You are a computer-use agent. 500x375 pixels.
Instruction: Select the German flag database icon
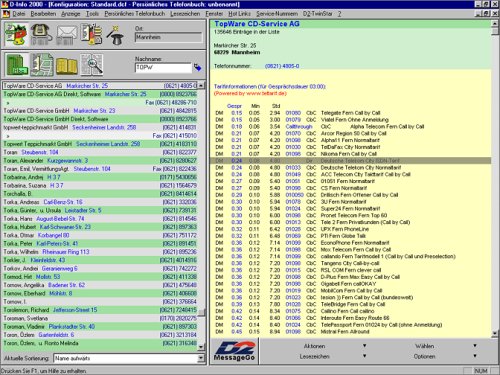coord(91,34)
